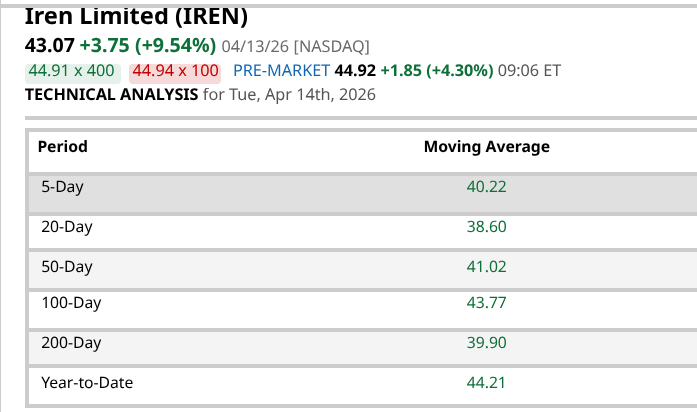This screenshot has height=412, width=697.
Task: Select the Year-to-Date period row
Action: (363, 386)
